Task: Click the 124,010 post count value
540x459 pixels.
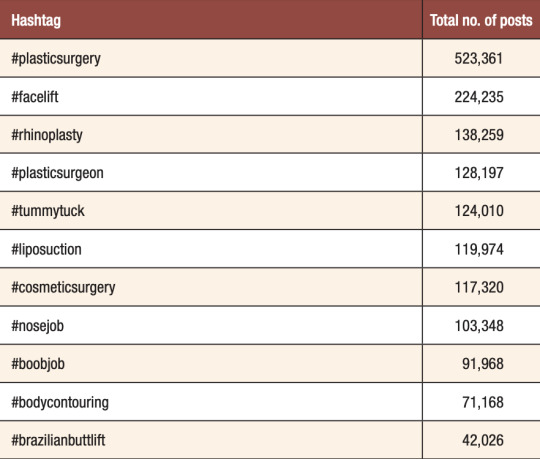Action: (x=479, y=211)
